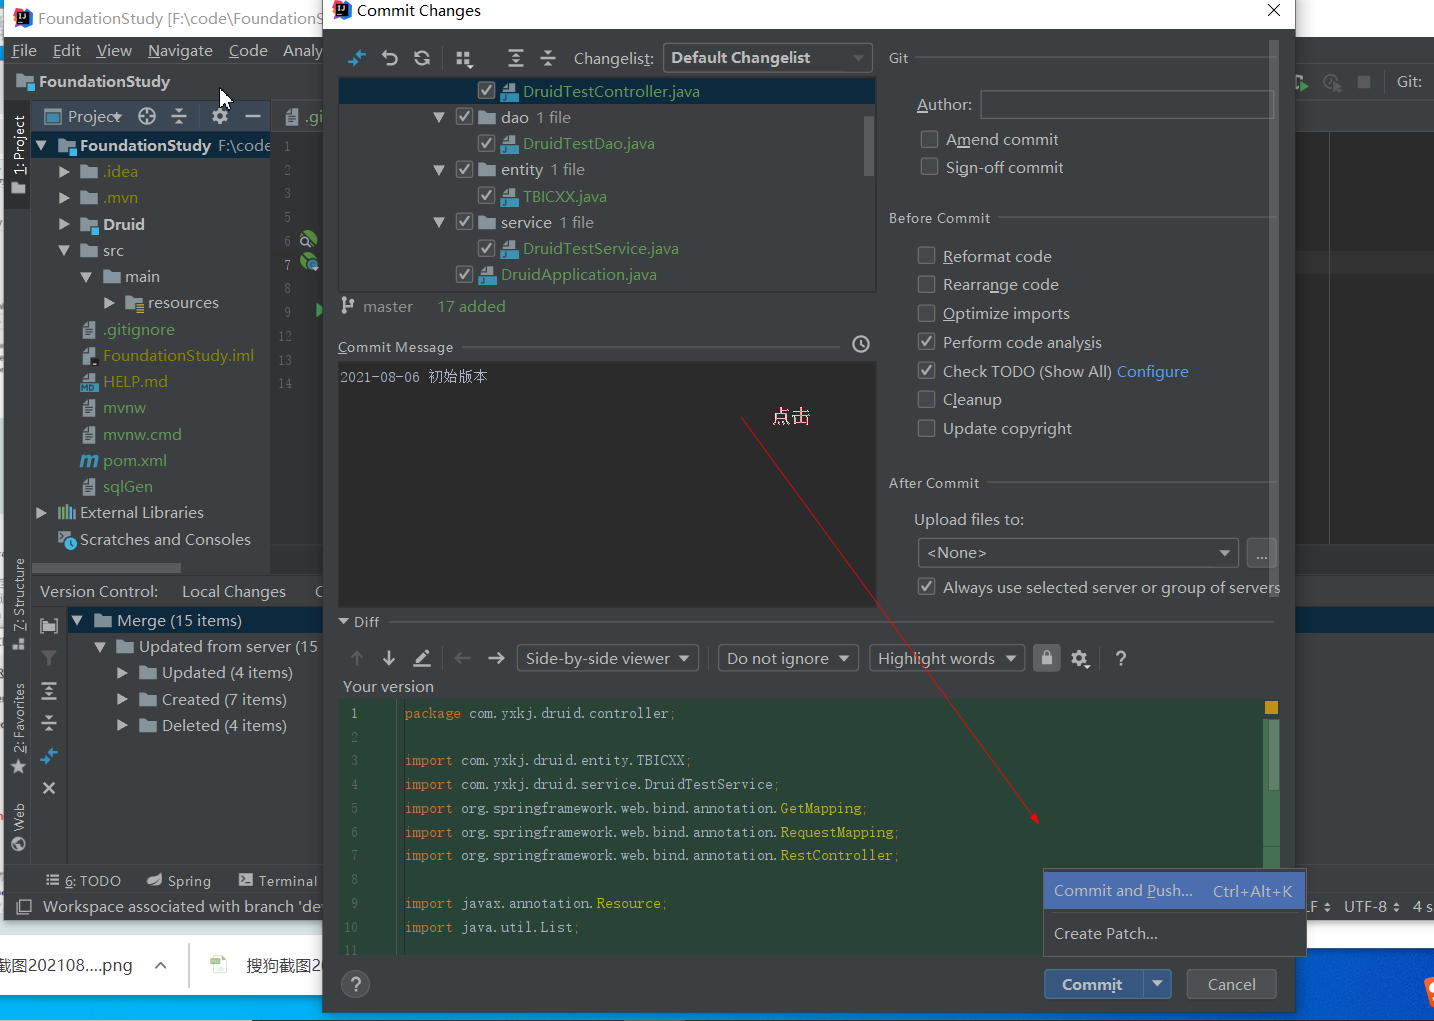1434x1021 pixels.
Task: Click Collapse All icon in commit toolbar
Action: (548, 58)
